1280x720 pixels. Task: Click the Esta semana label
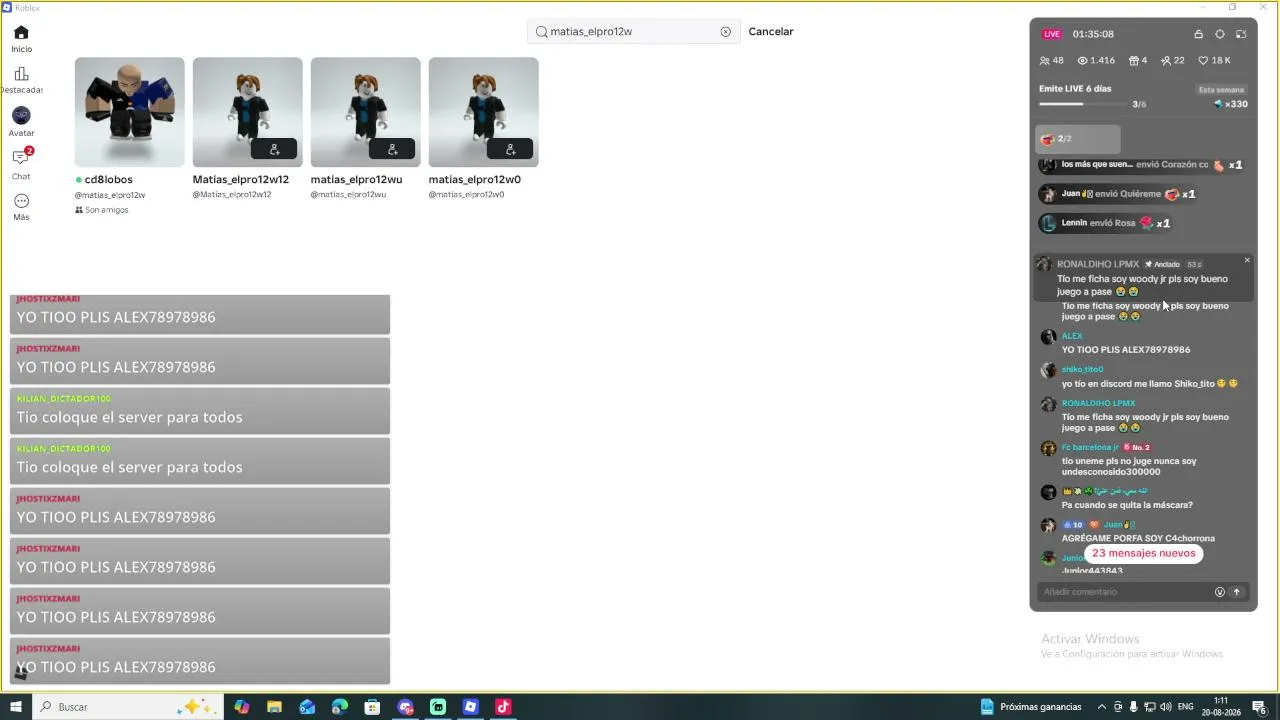point(1222,90)
